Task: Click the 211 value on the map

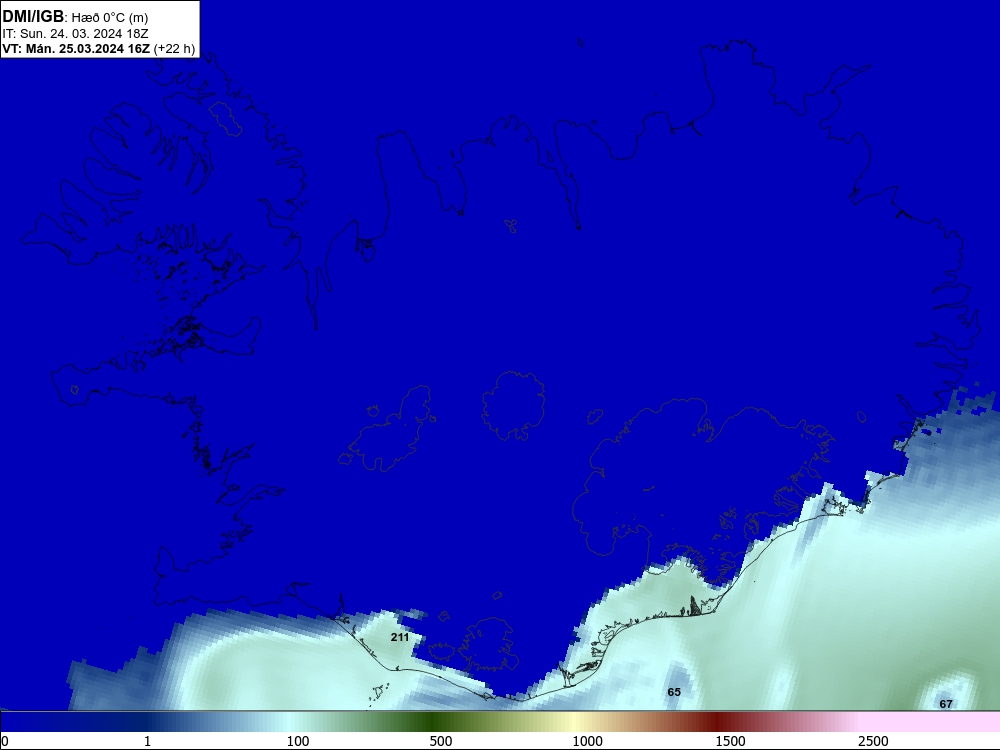Action: tap(400, 637)
